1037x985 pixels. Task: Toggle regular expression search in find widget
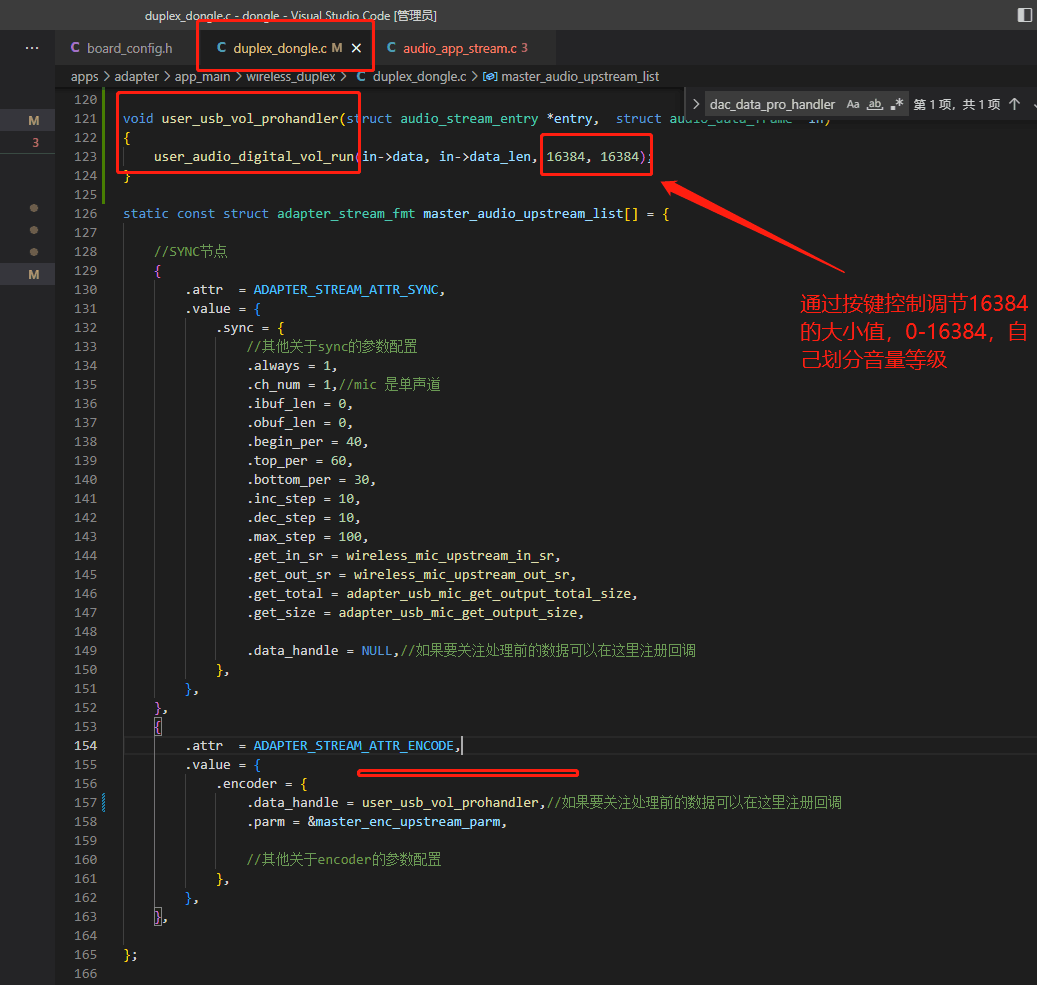tap(897, 105)
